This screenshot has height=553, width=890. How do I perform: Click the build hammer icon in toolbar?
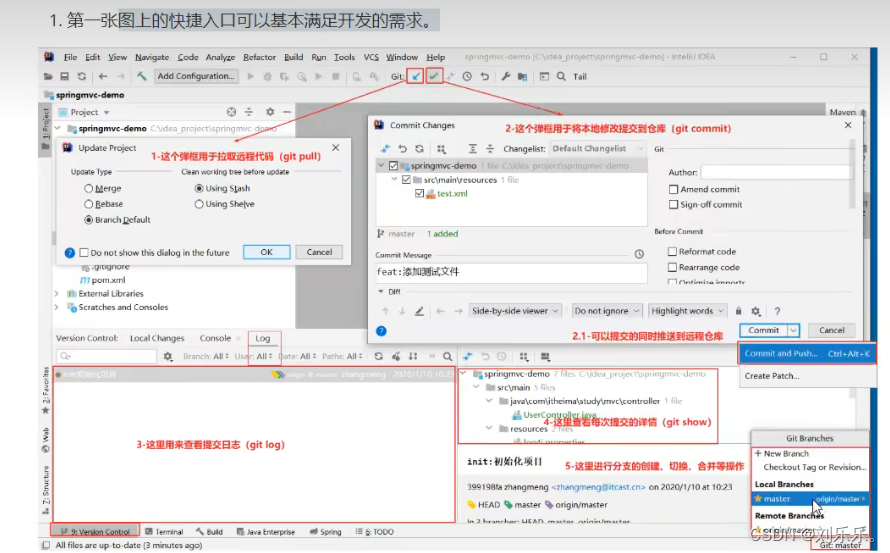(x=141, y=76)
